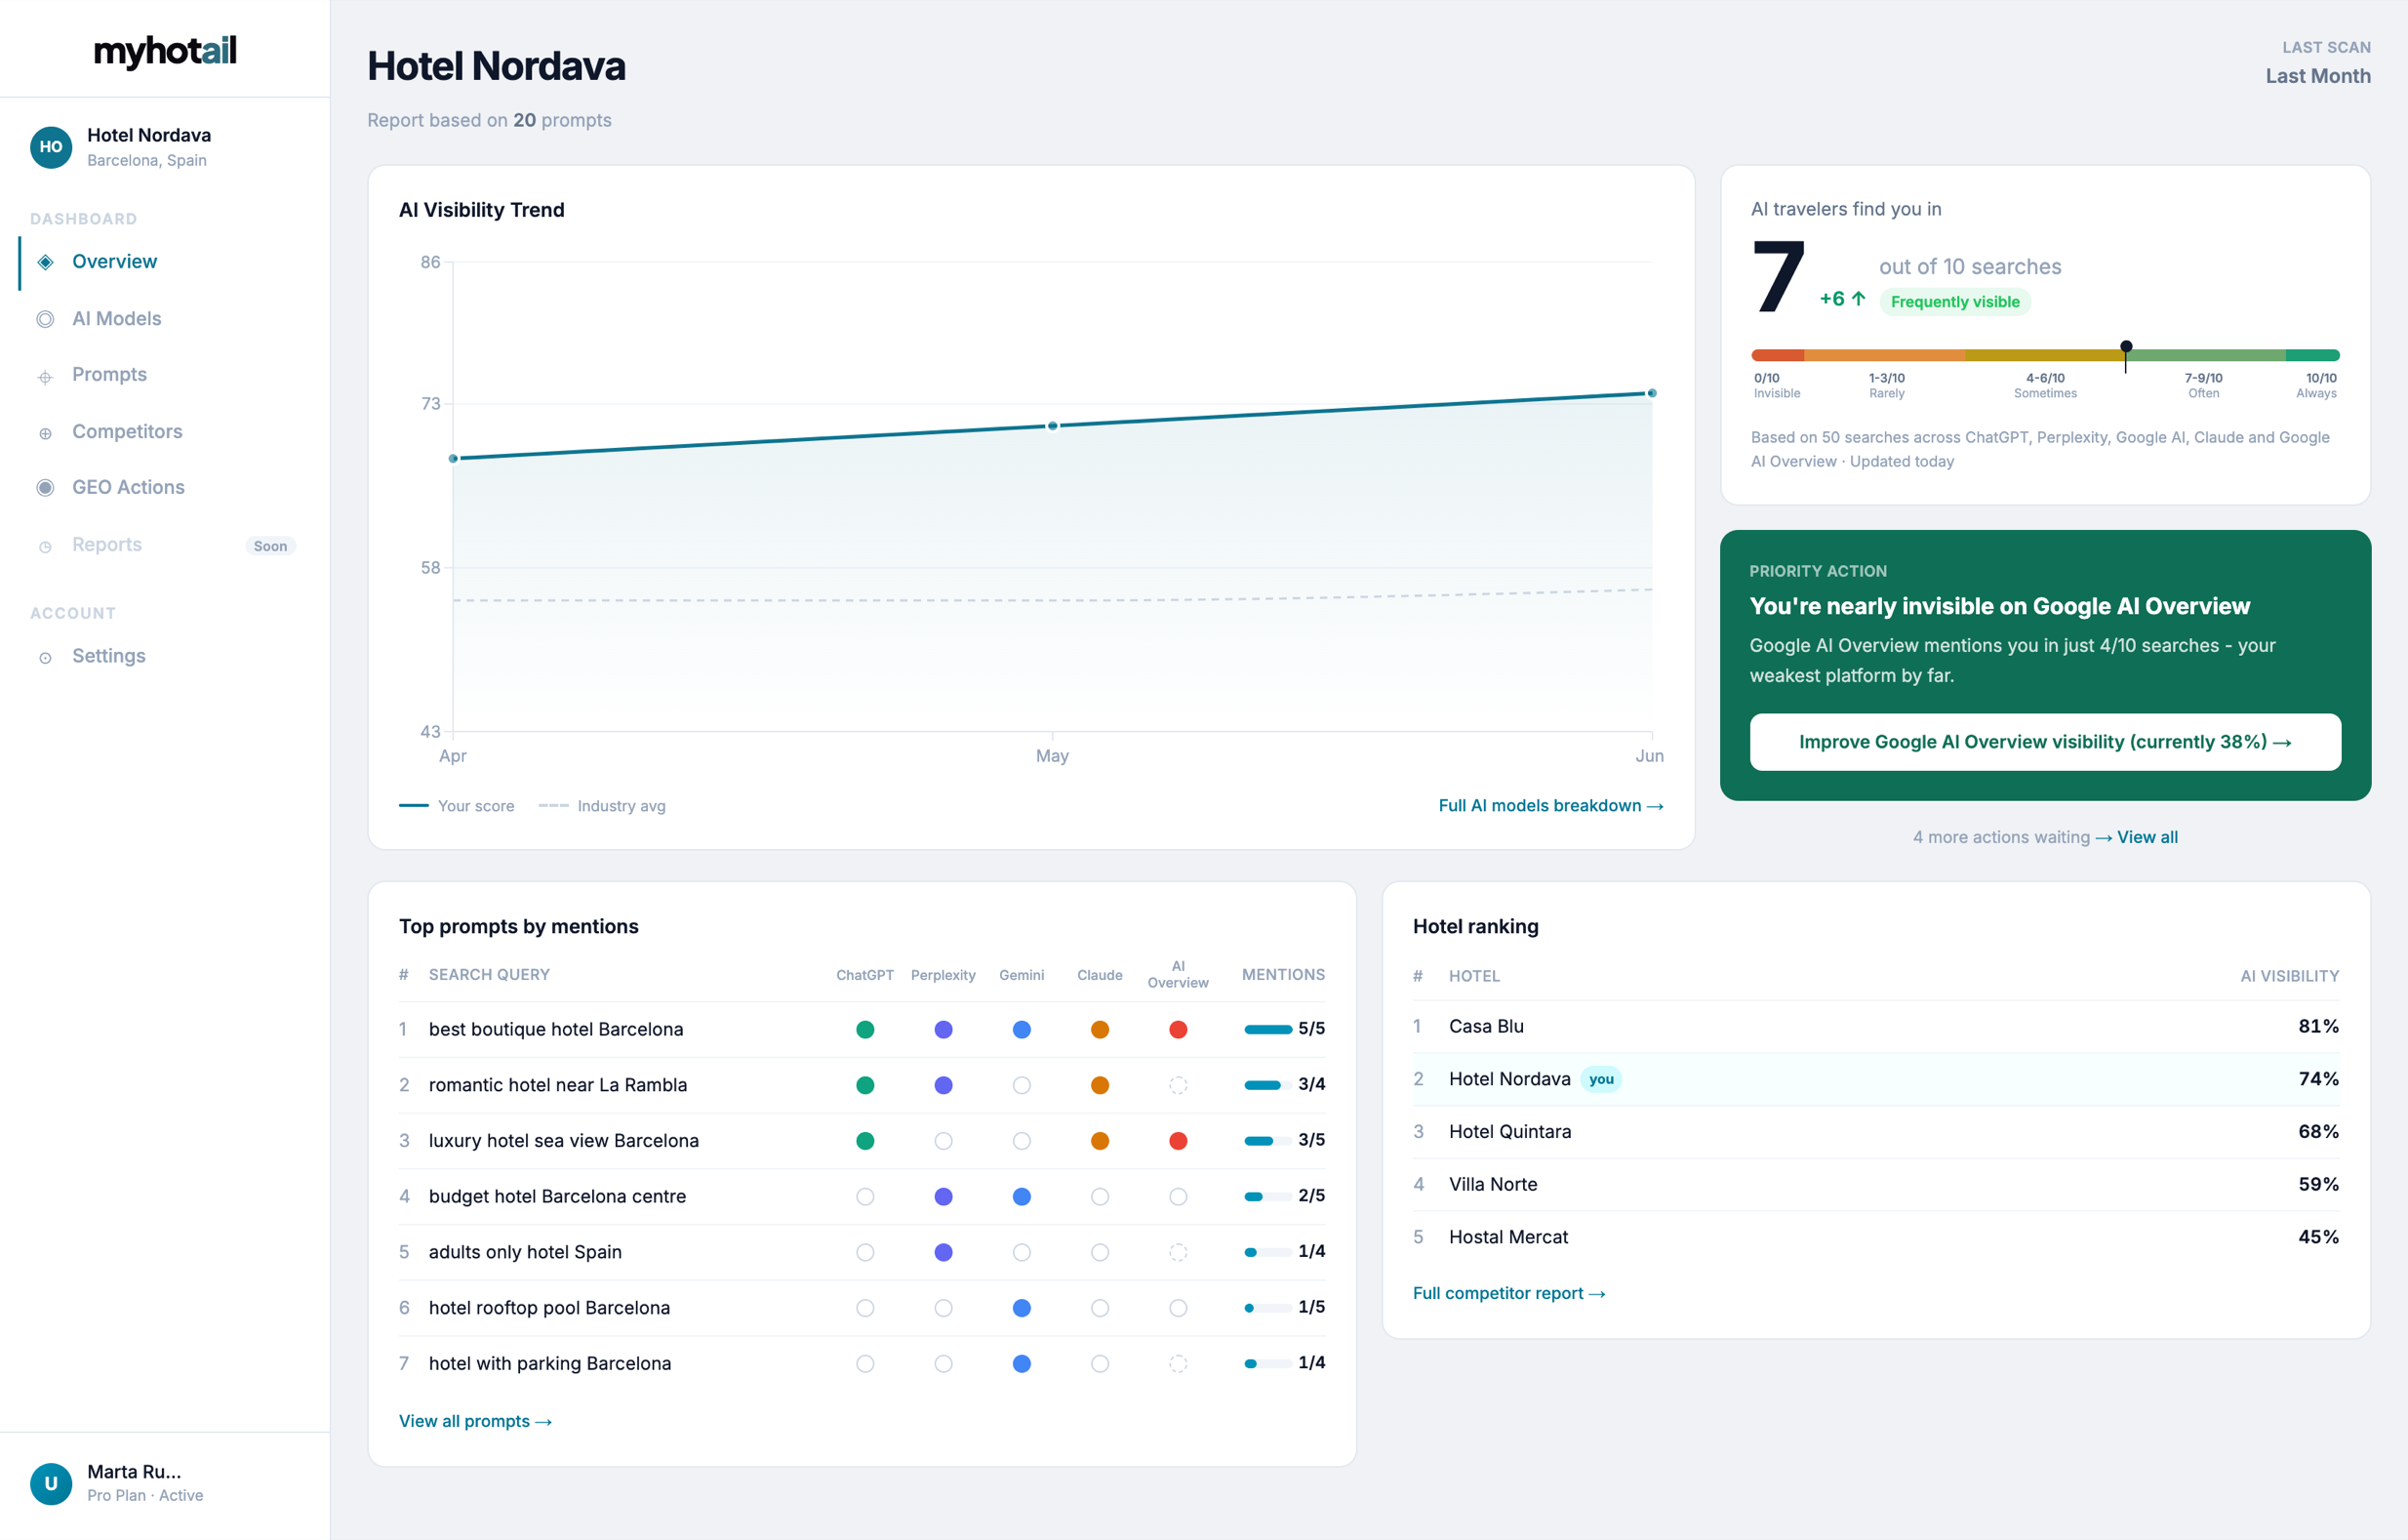Click Claude dot for best boutique hotel Barcelona

[1099, 1029]
